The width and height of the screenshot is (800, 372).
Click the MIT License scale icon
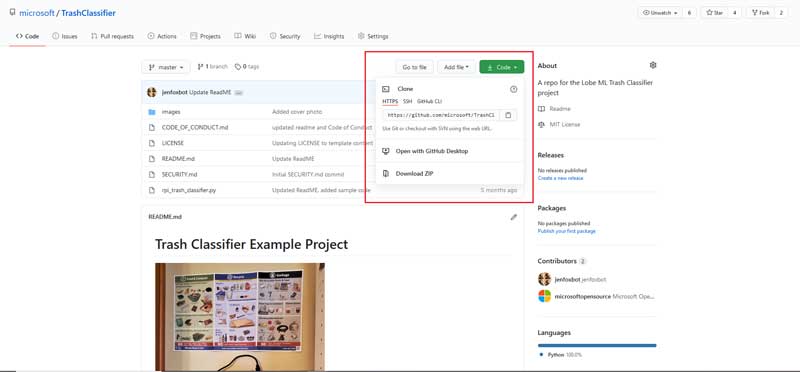pyautogui.click(x=541, y=125)
